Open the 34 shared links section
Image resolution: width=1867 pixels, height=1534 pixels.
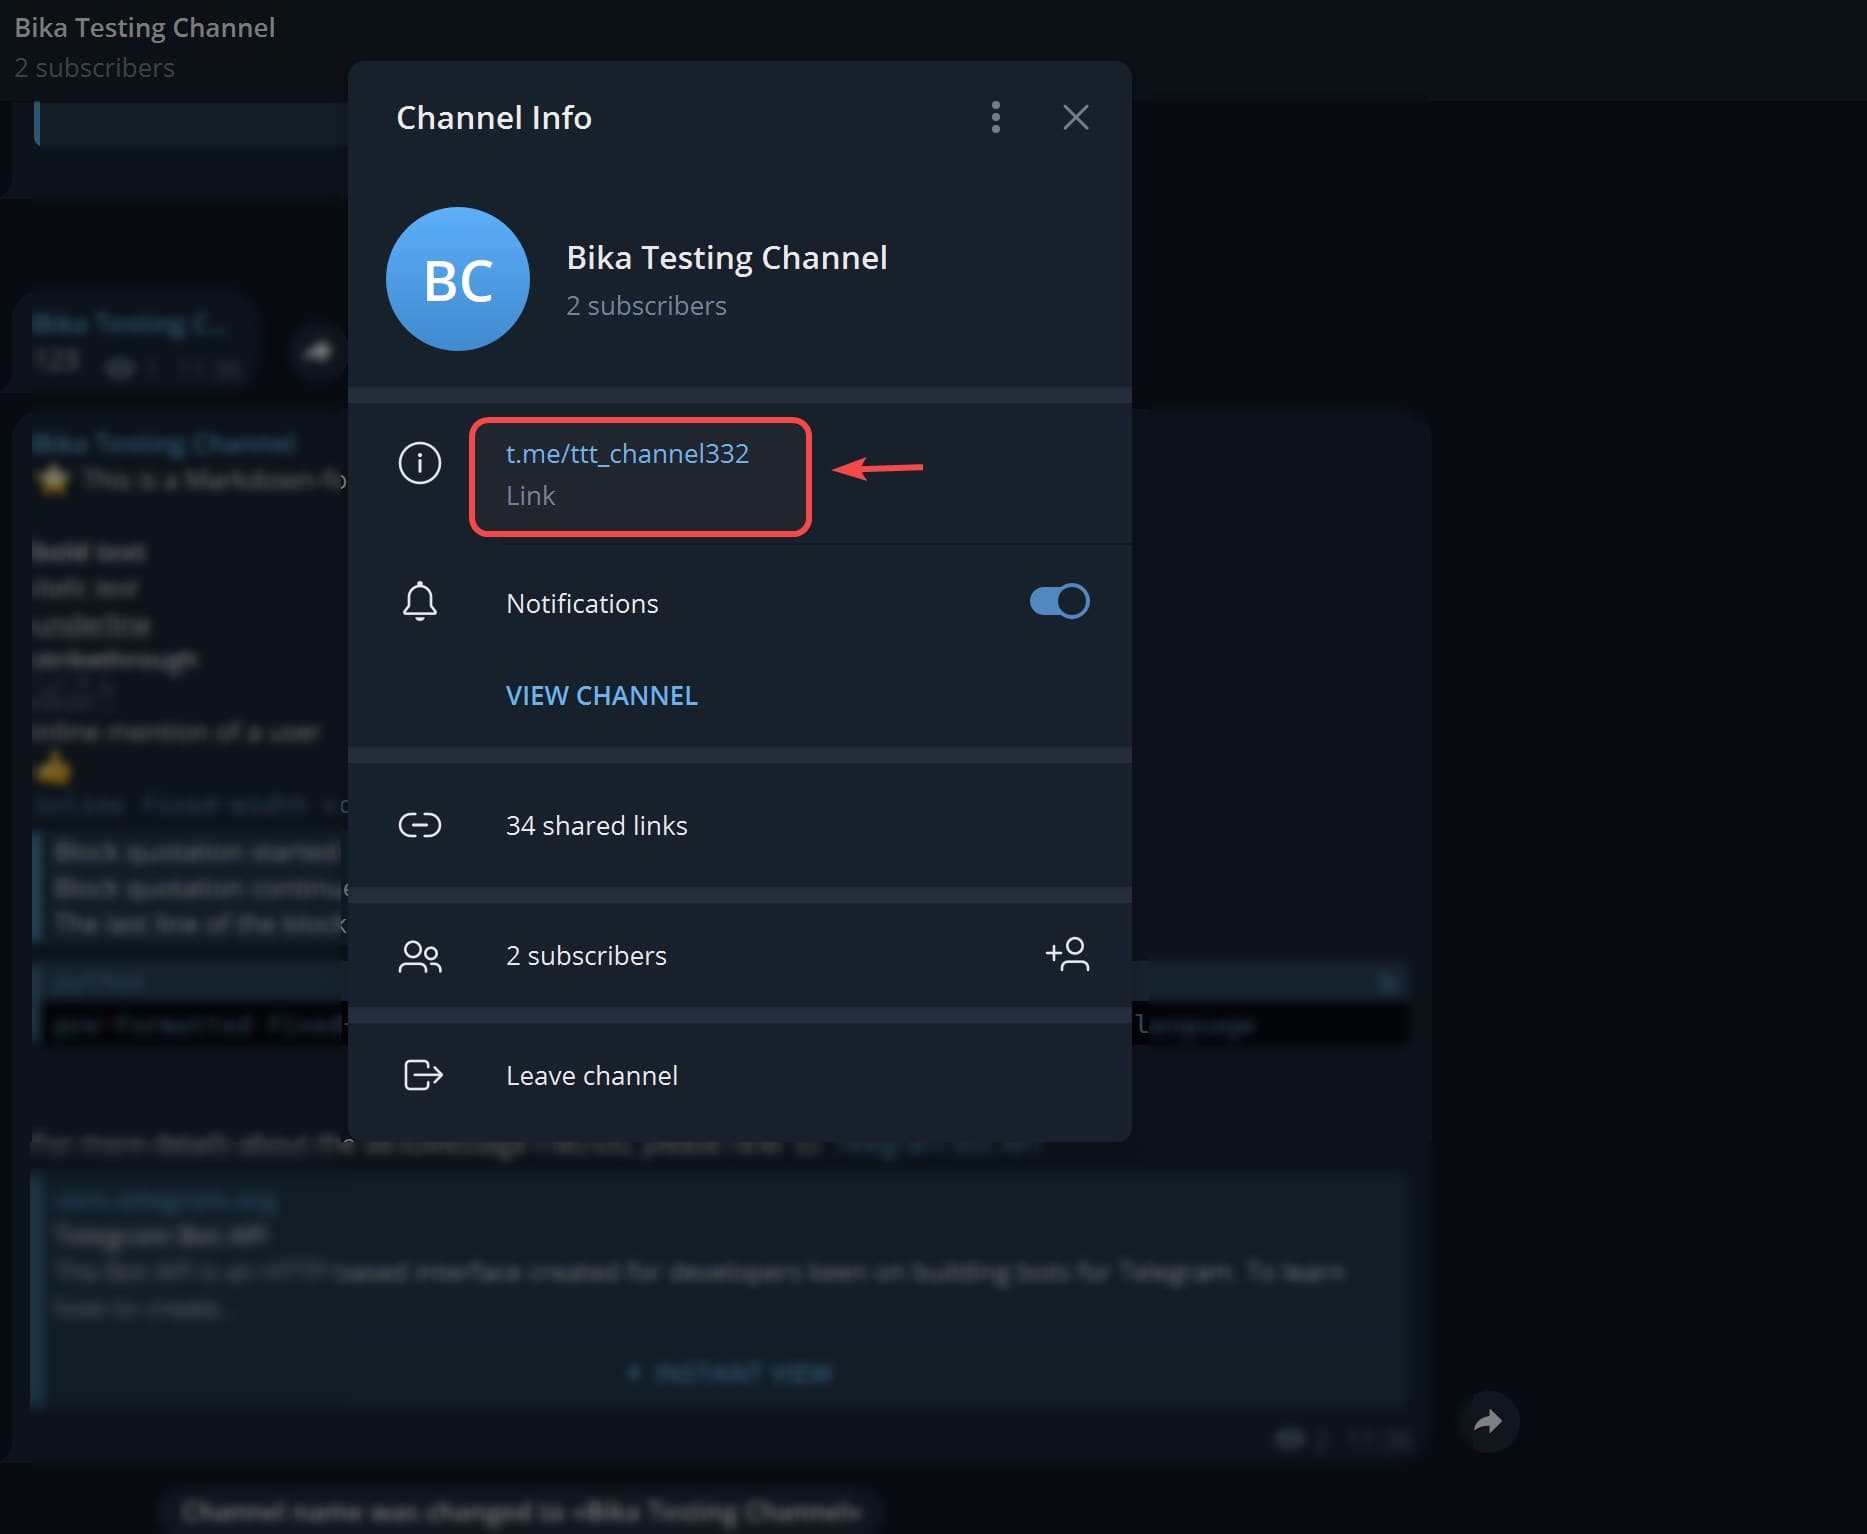pos(596,825)
